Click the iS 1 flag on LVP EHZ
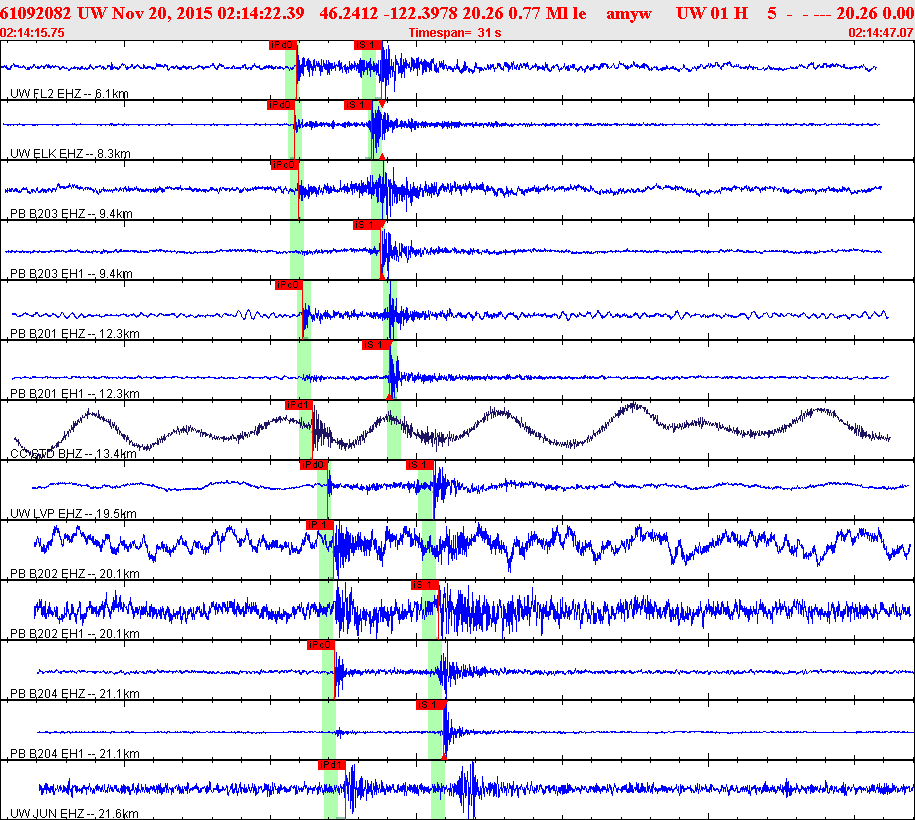This screenshot has width=915, height=820. 420,465
